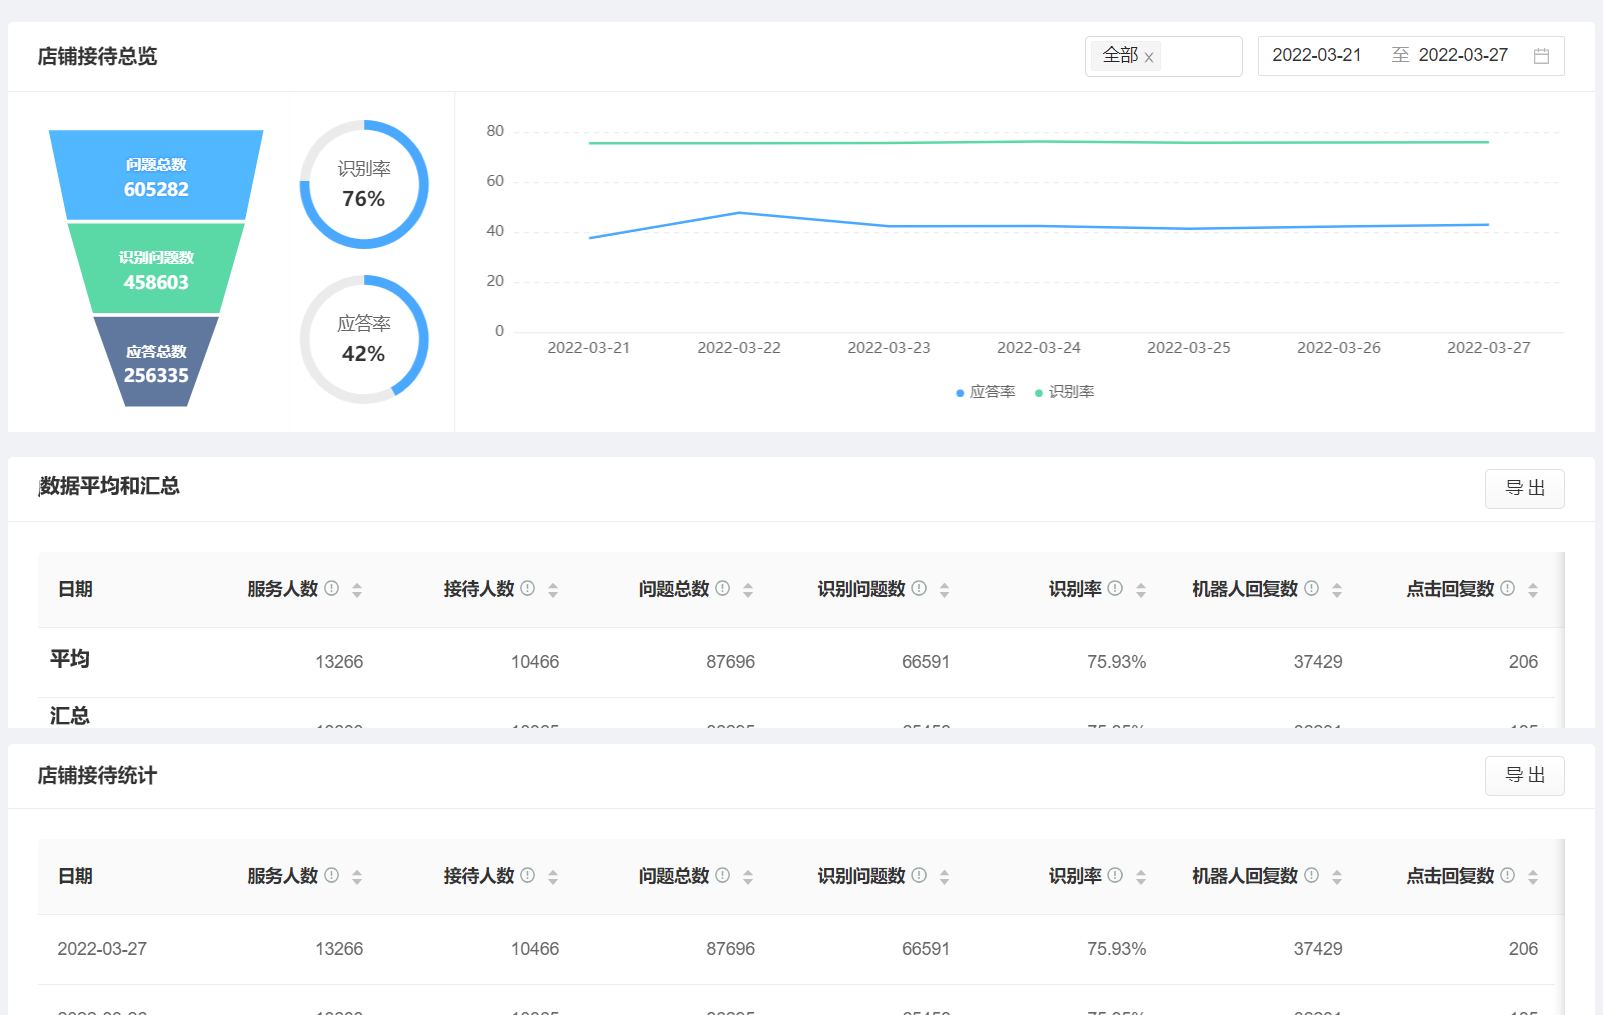Sort 店铺接待统计 table by 识别问题数
1603x1015 pixels.
944,877
